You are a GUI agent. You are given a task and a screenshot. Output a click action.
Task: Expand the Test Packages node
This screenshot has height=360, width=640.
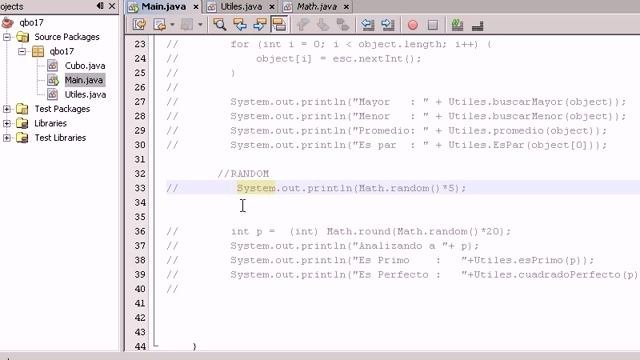(x=7, y=109)
